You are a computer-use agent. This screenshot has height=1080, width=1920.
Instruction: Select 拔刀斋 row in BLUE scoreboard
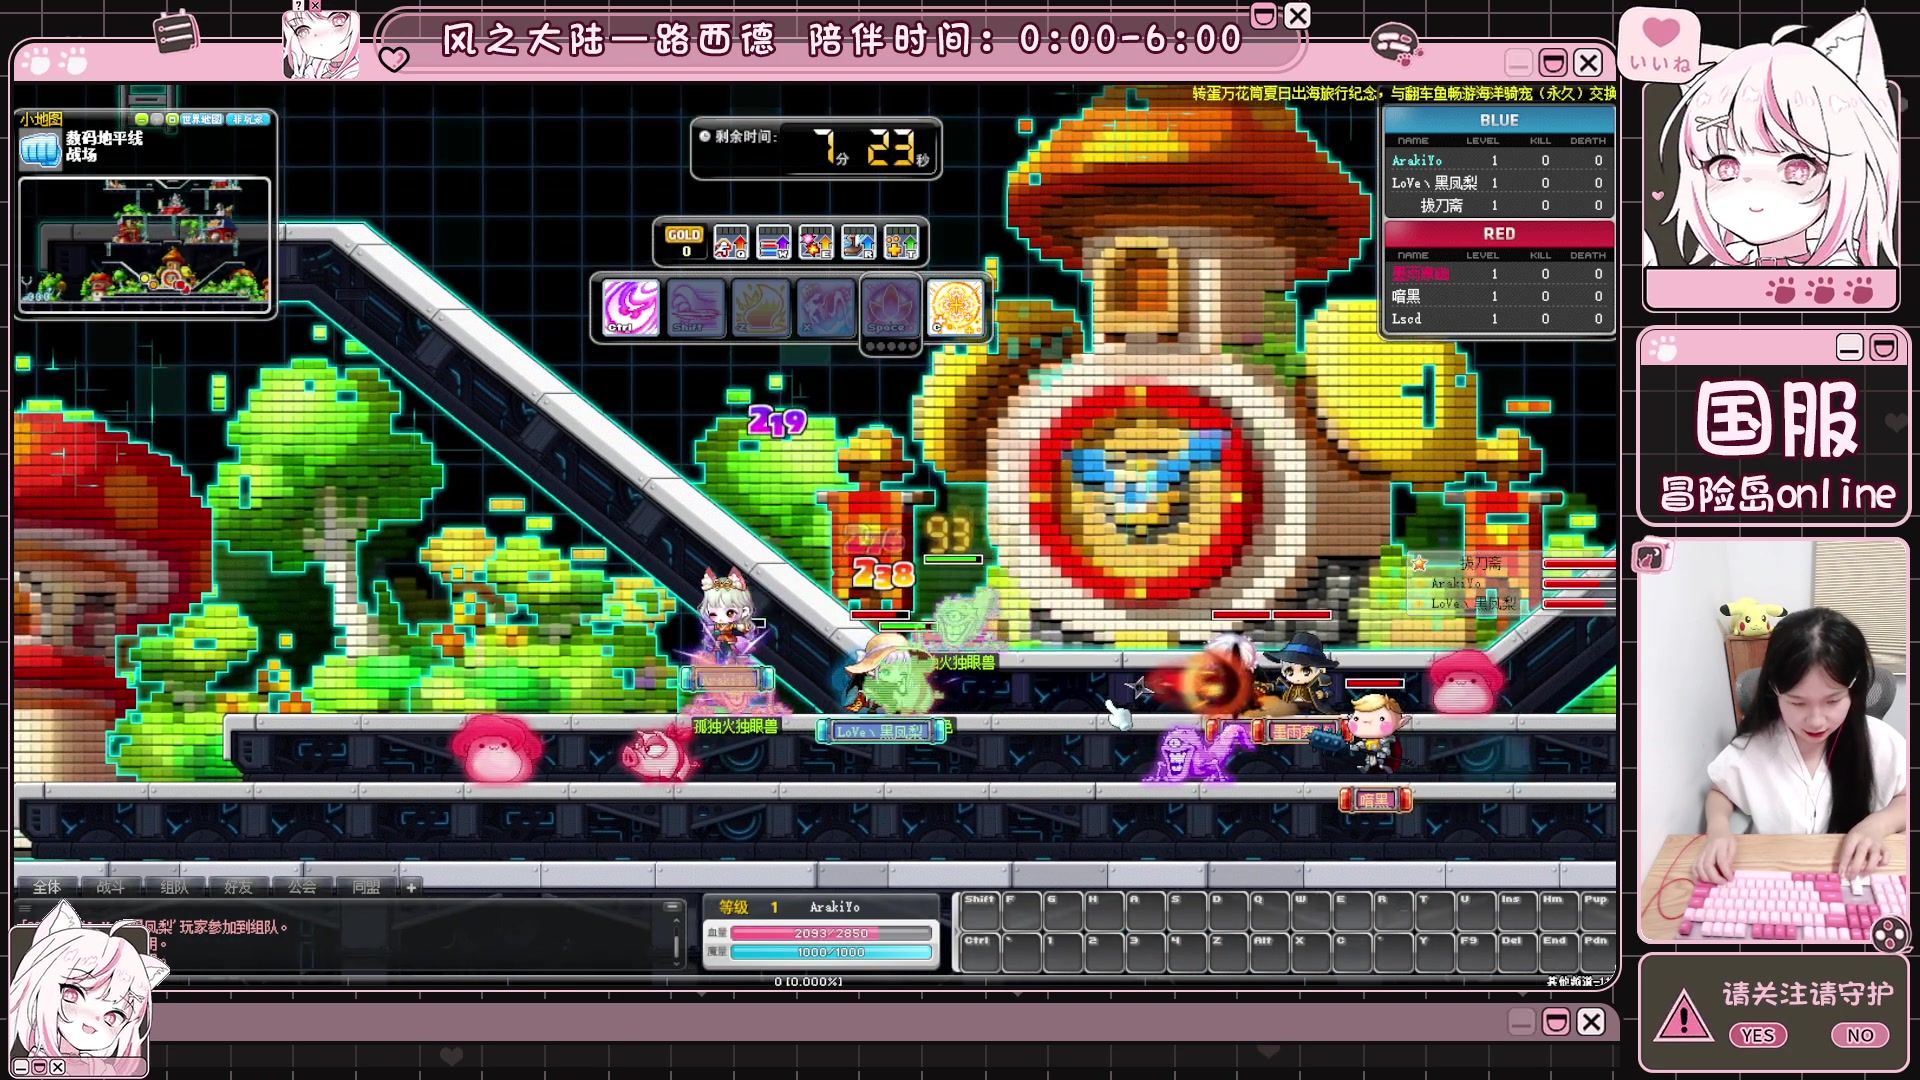point(1498,205)
